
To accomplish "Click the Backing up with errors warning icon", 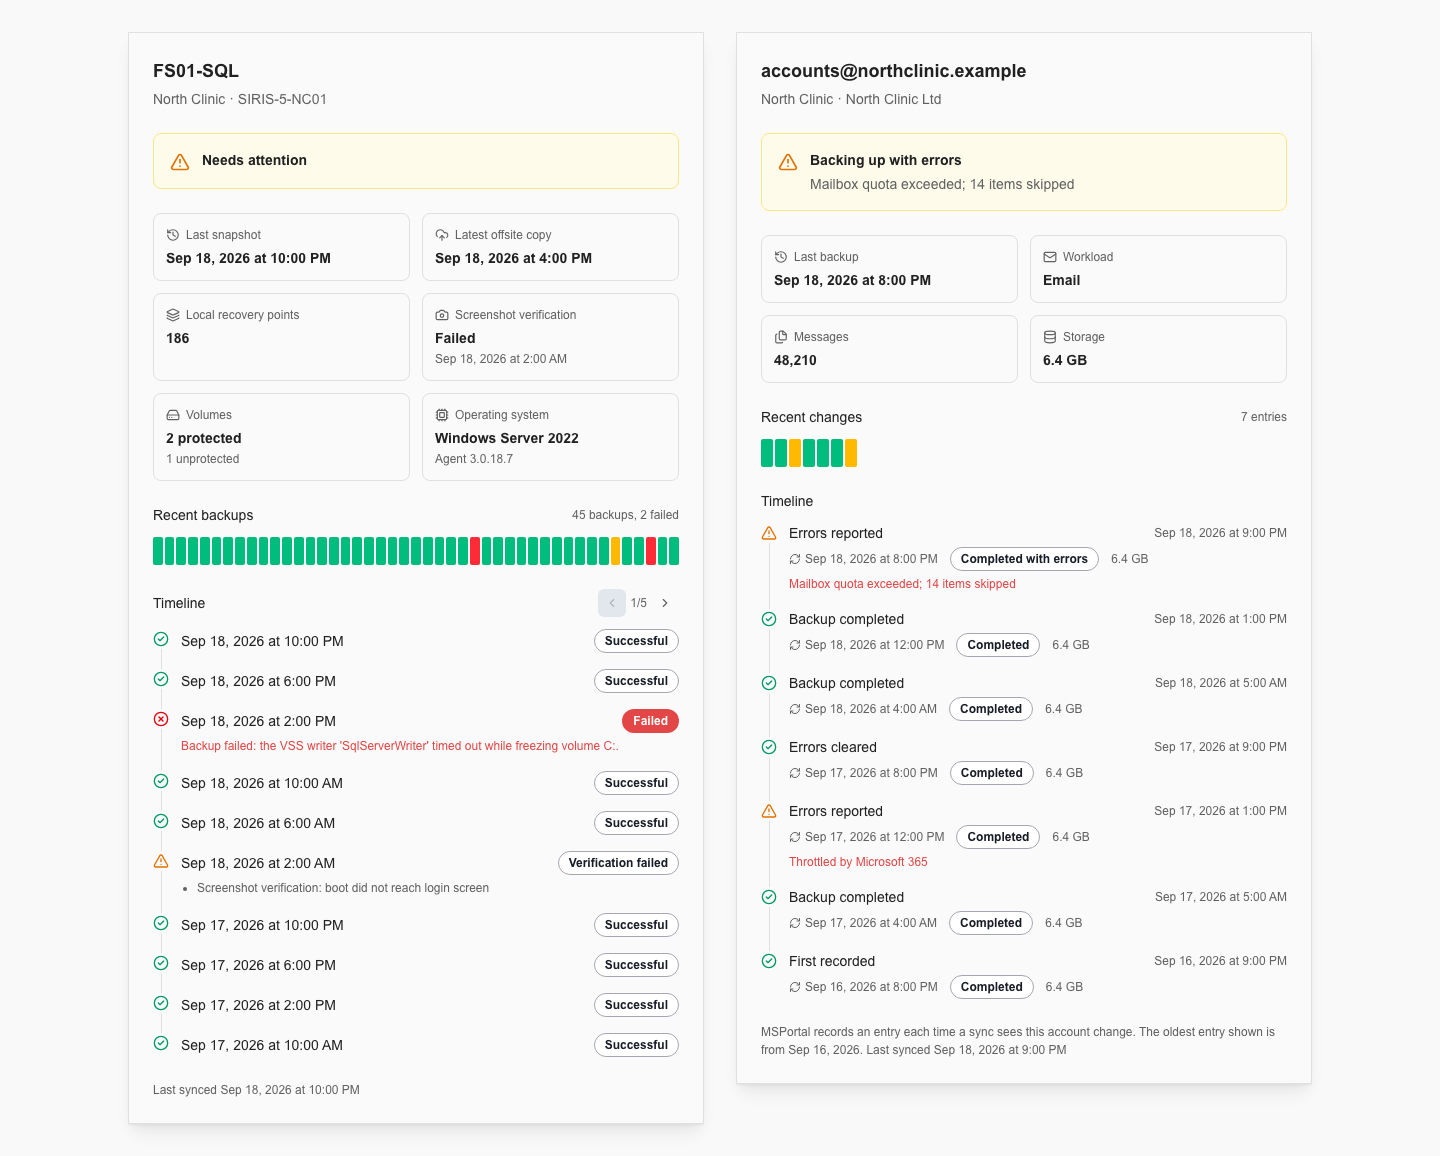I will (788, 161).
